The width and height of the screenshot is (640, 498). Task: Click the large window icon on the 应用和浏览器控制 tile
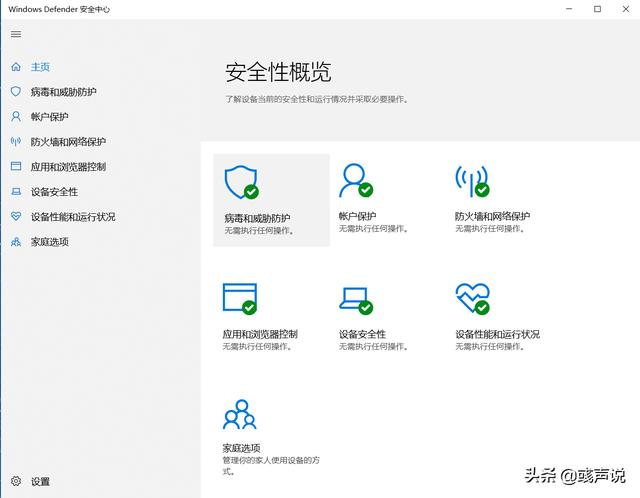240,299
